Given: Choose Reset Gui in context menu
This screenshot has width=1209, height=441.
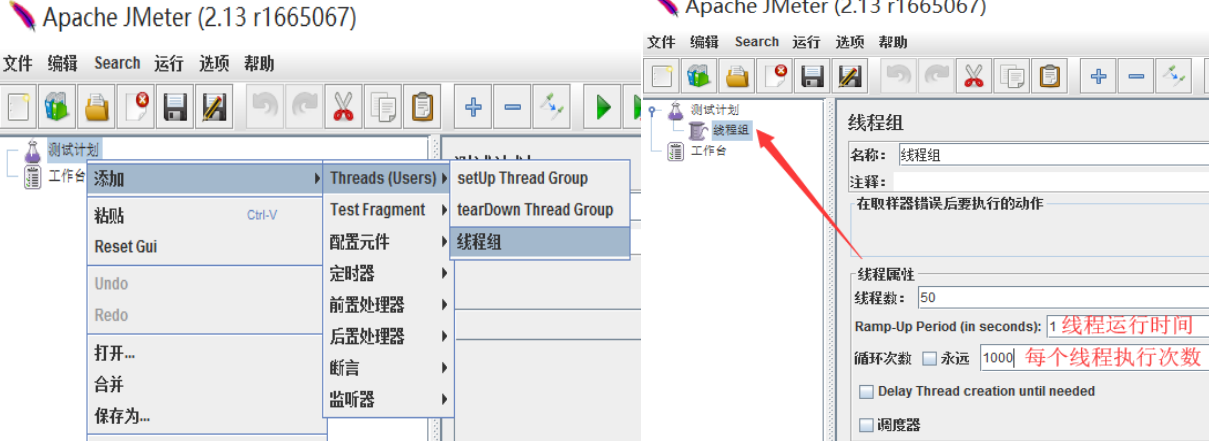Looking at the screenshot, I should click(206, 247).
